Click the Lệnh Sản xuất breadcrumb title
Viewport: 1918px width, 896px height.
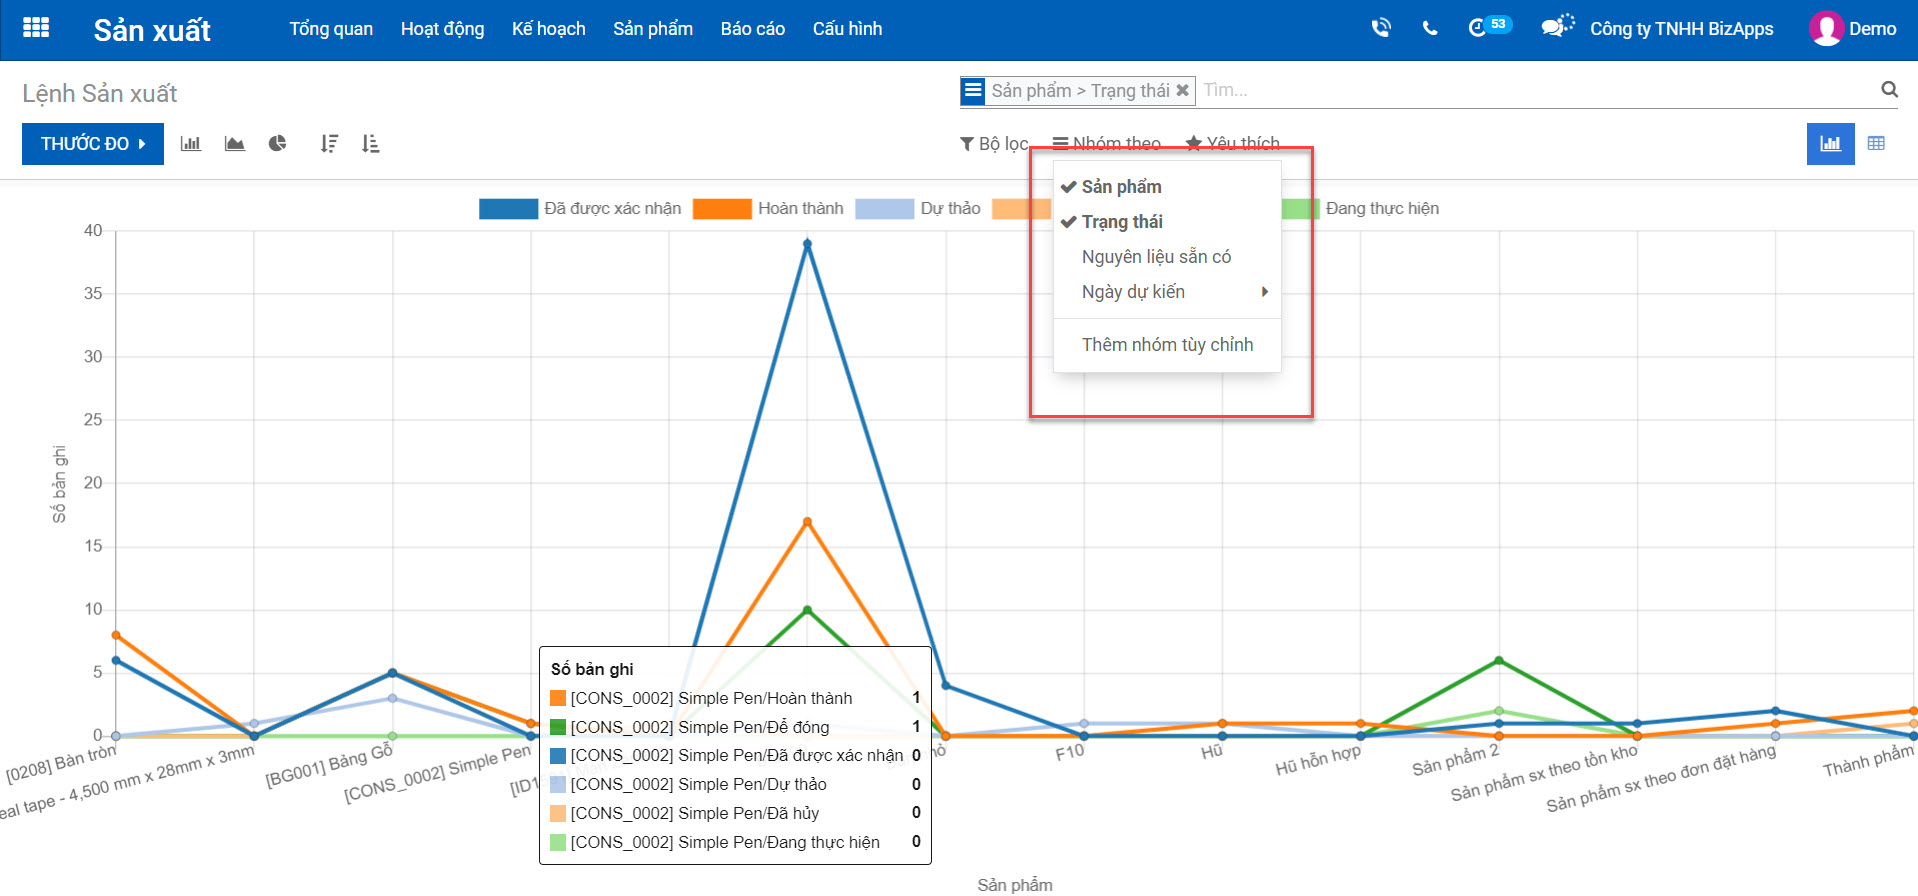(x=100, y=94)
